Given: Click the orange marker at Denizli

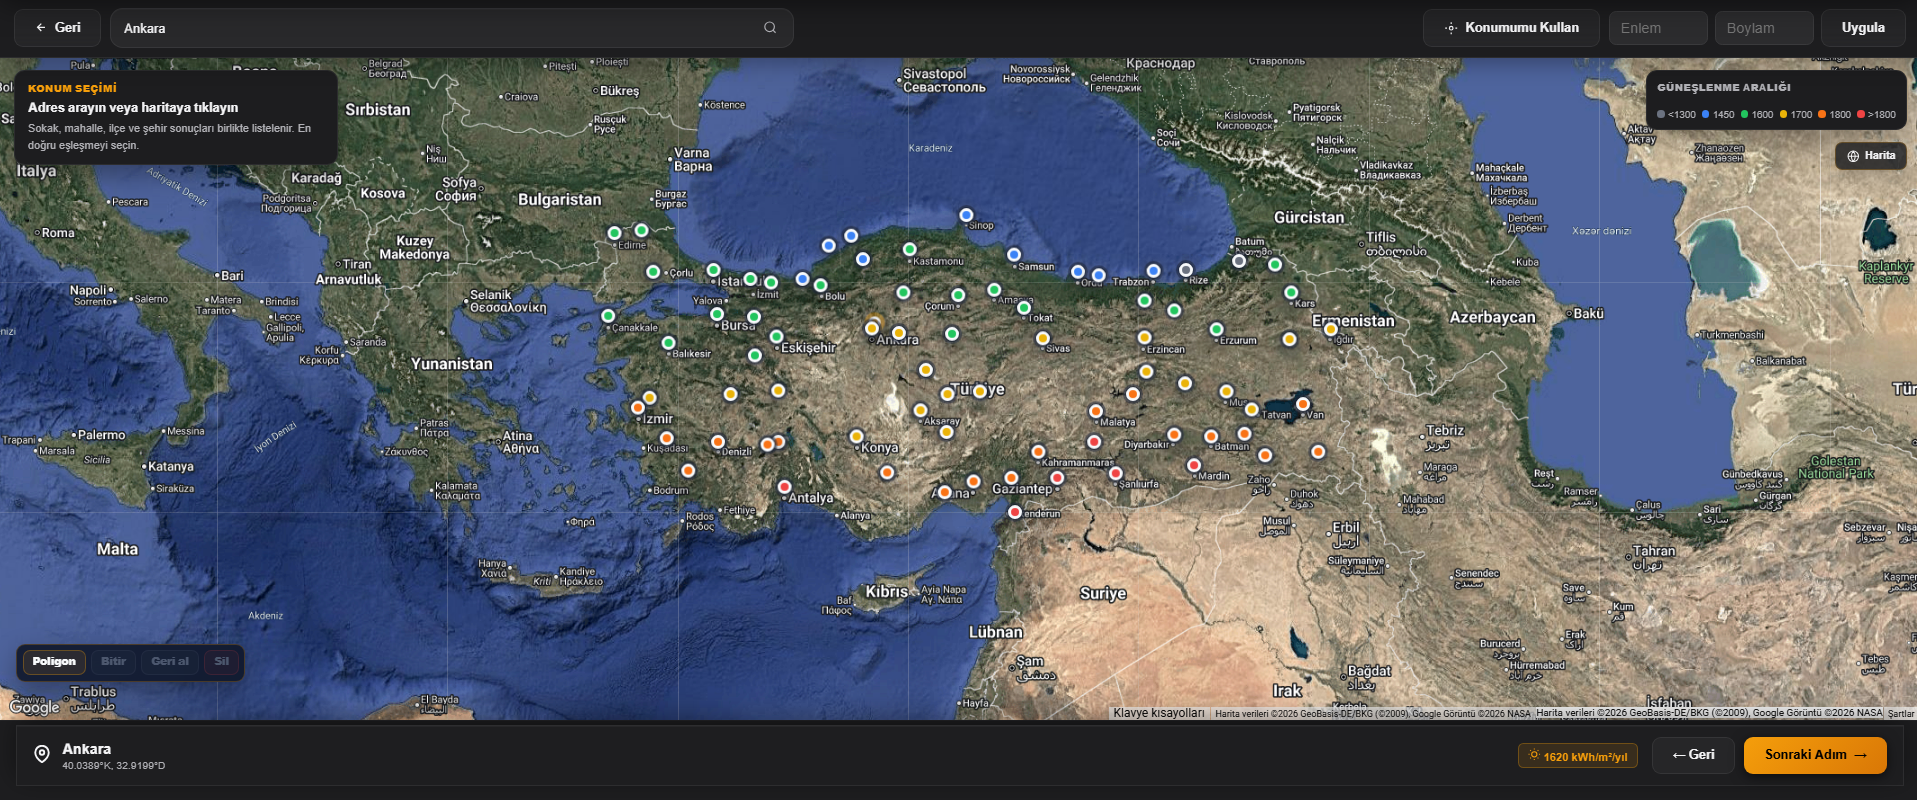Looking at the screenshot, I should 717,442.
